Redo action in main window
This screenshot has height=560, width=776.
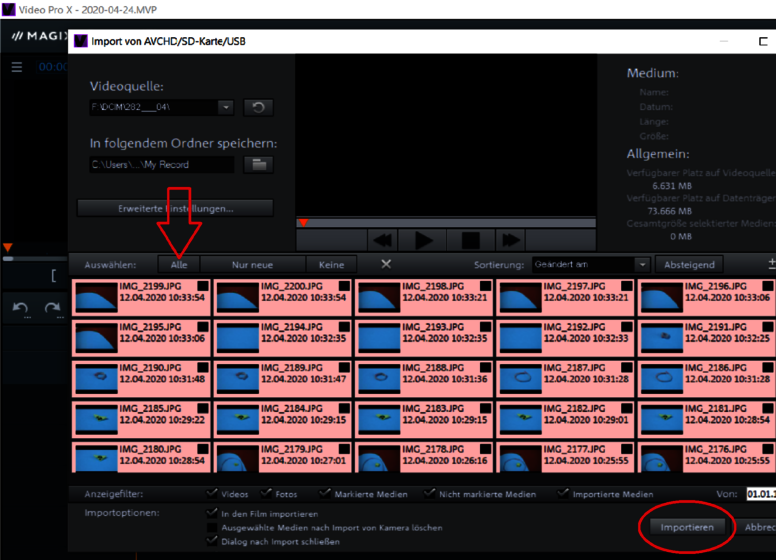(x=52, y=308)
